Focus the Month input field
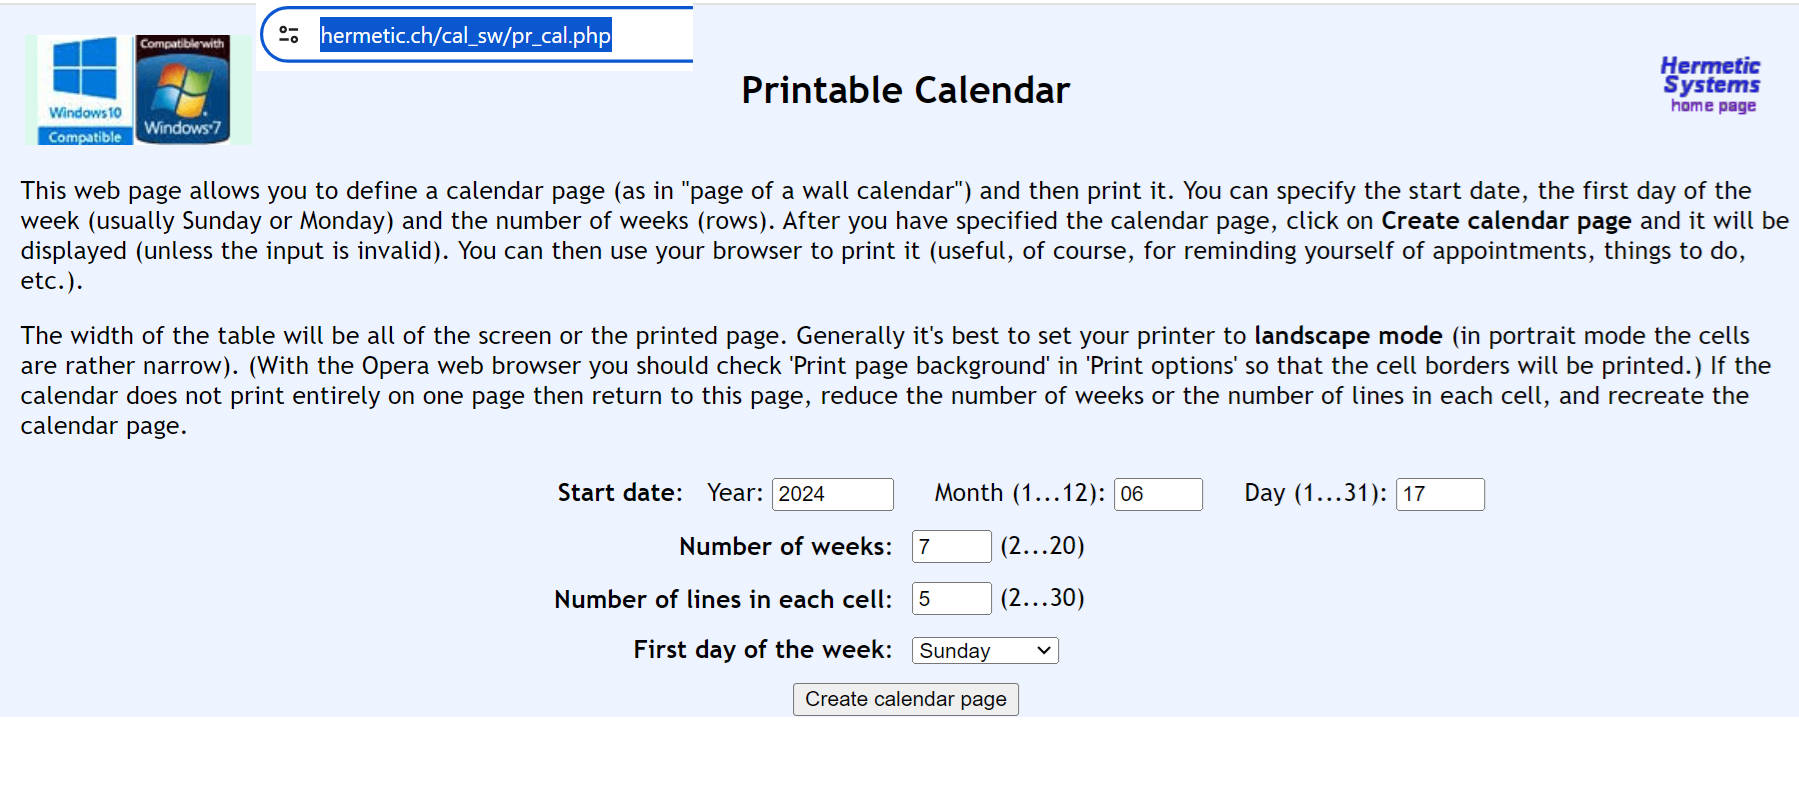This screenshot has width=1799, height=790. click(x=1157, y=494)
